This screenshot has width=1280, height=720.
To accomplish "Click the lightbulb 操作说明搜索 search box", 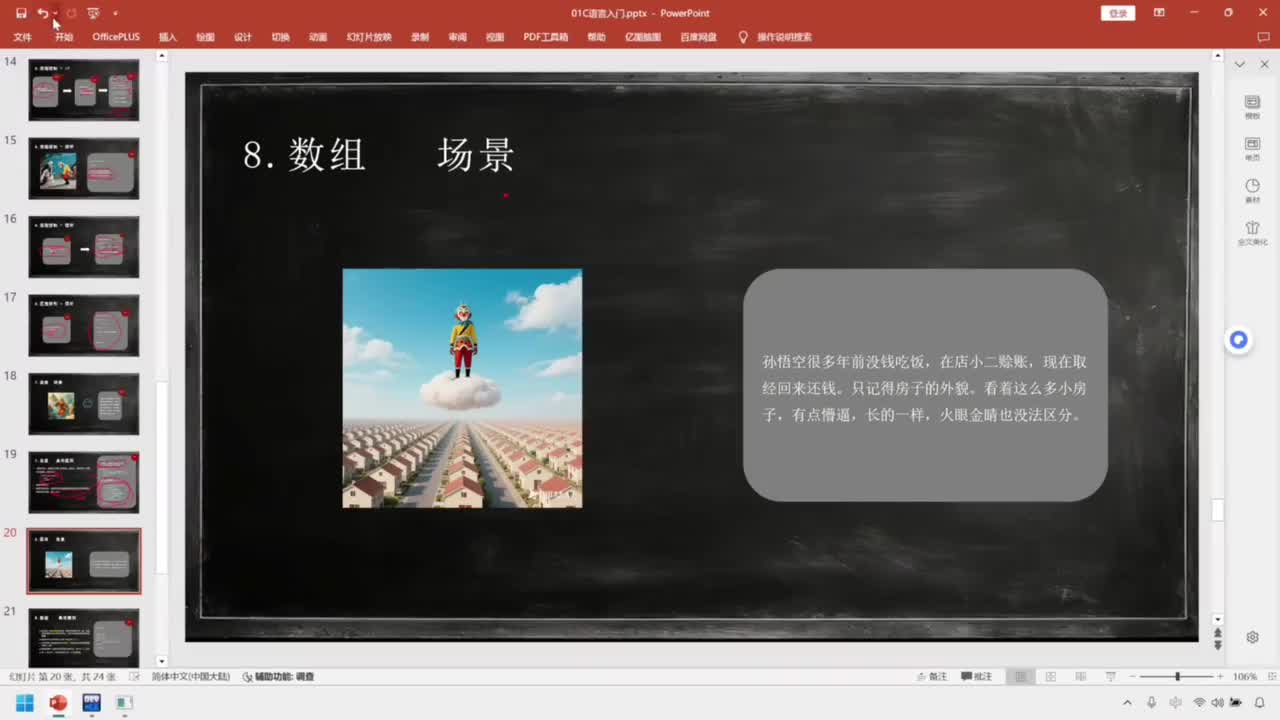I will 775,37.
